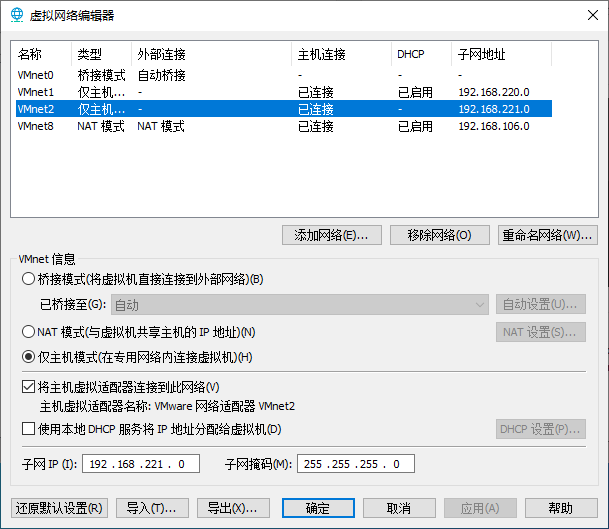Click the 名称 column header
This screenshot has height=529, width=609.
40,54
